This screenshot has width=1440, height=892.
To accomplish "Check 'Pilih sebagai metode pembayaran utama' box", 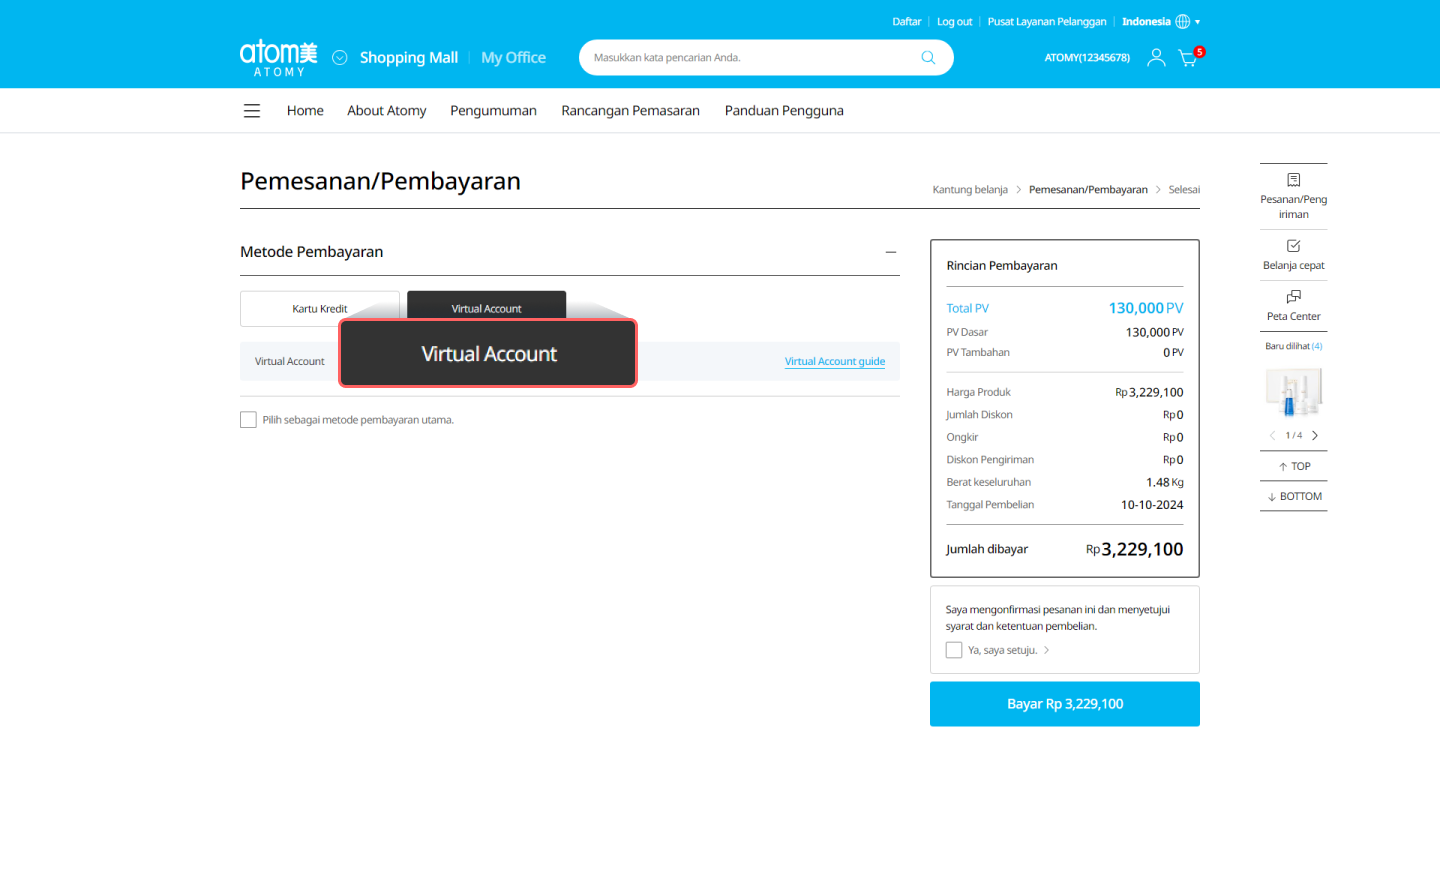I will [x=248, y=420].
